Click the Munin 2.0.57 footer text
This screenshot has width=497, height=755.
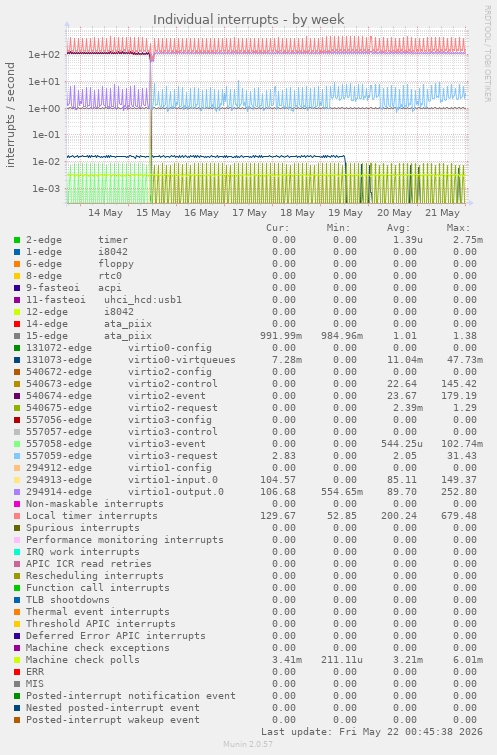[248, 744]
